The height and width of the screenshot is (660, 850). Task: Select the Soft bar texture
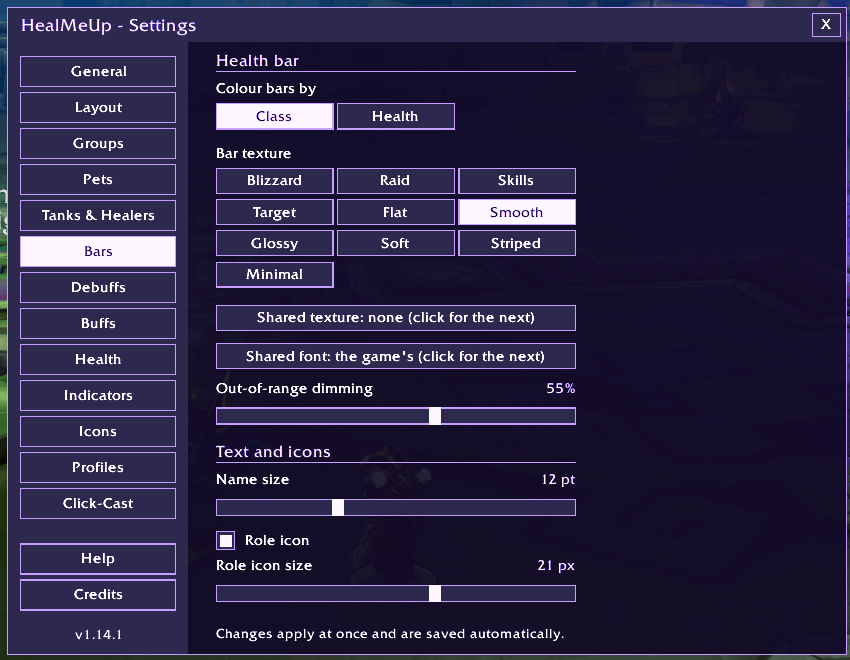pyautogui.click(x=396, y=243)
